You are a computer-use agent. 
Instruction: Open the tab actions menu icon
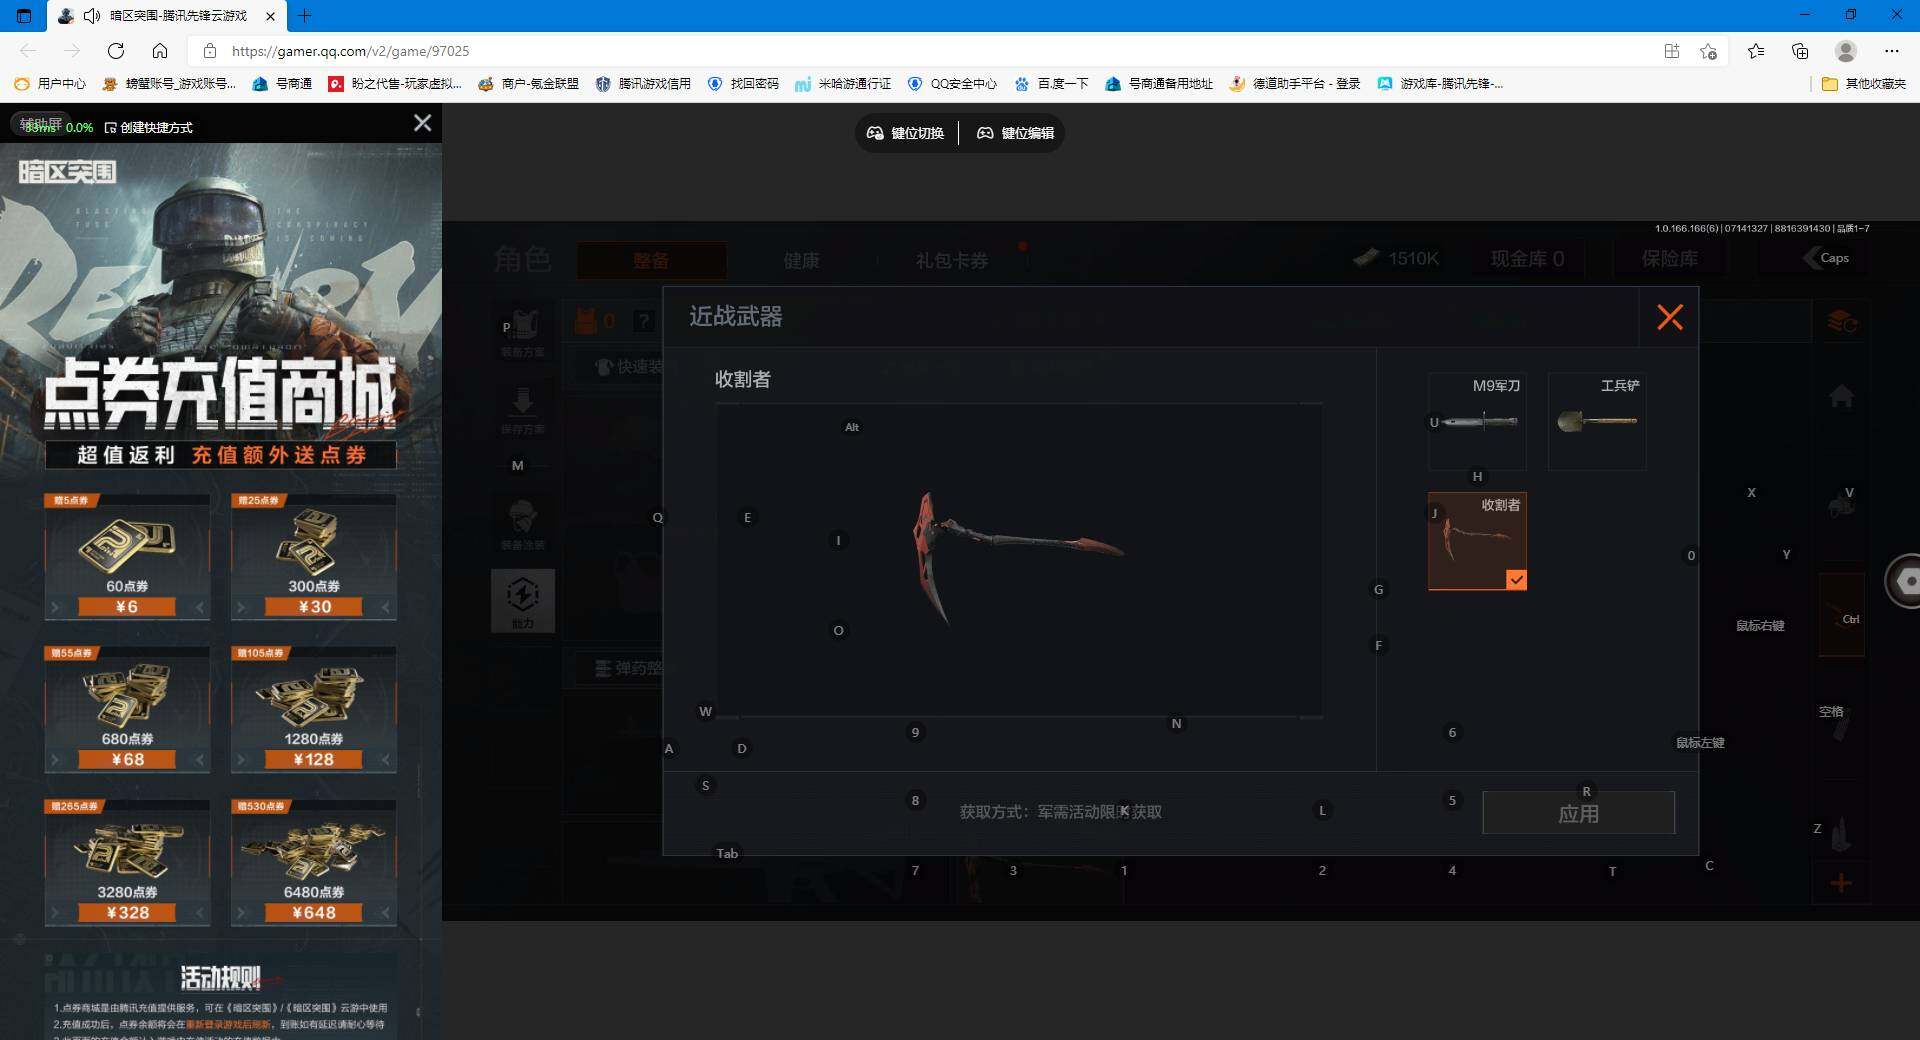pos(24,16)
